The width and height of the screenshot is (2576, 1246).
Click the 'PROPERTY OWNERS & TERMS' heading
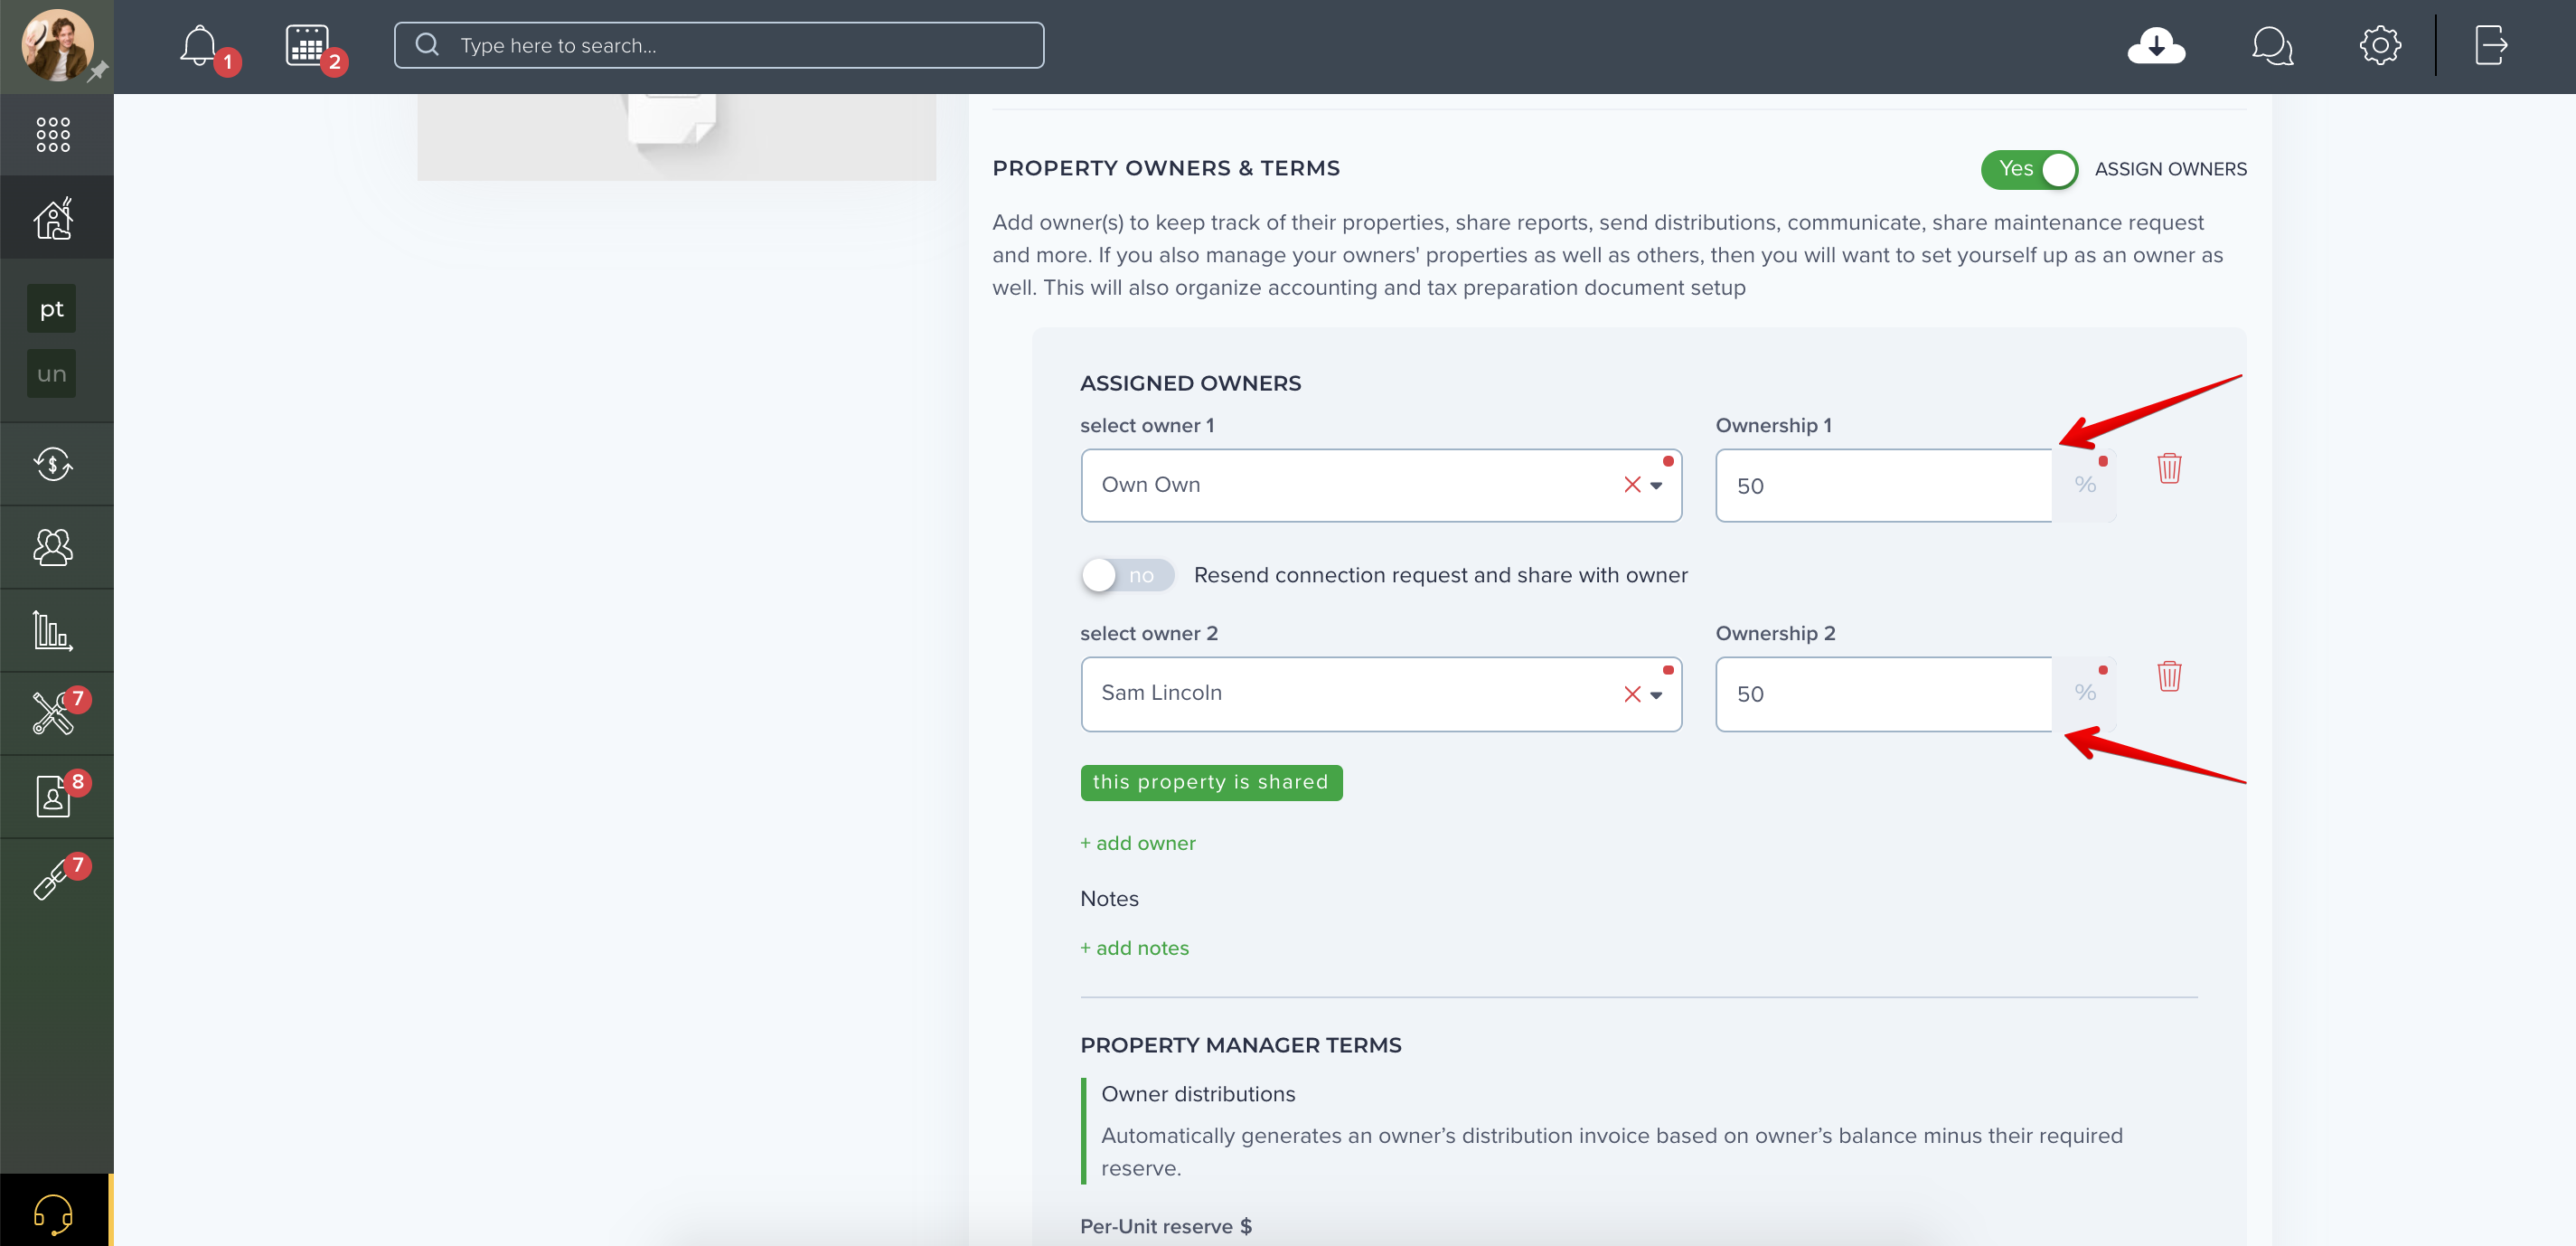click(1165, 168)
